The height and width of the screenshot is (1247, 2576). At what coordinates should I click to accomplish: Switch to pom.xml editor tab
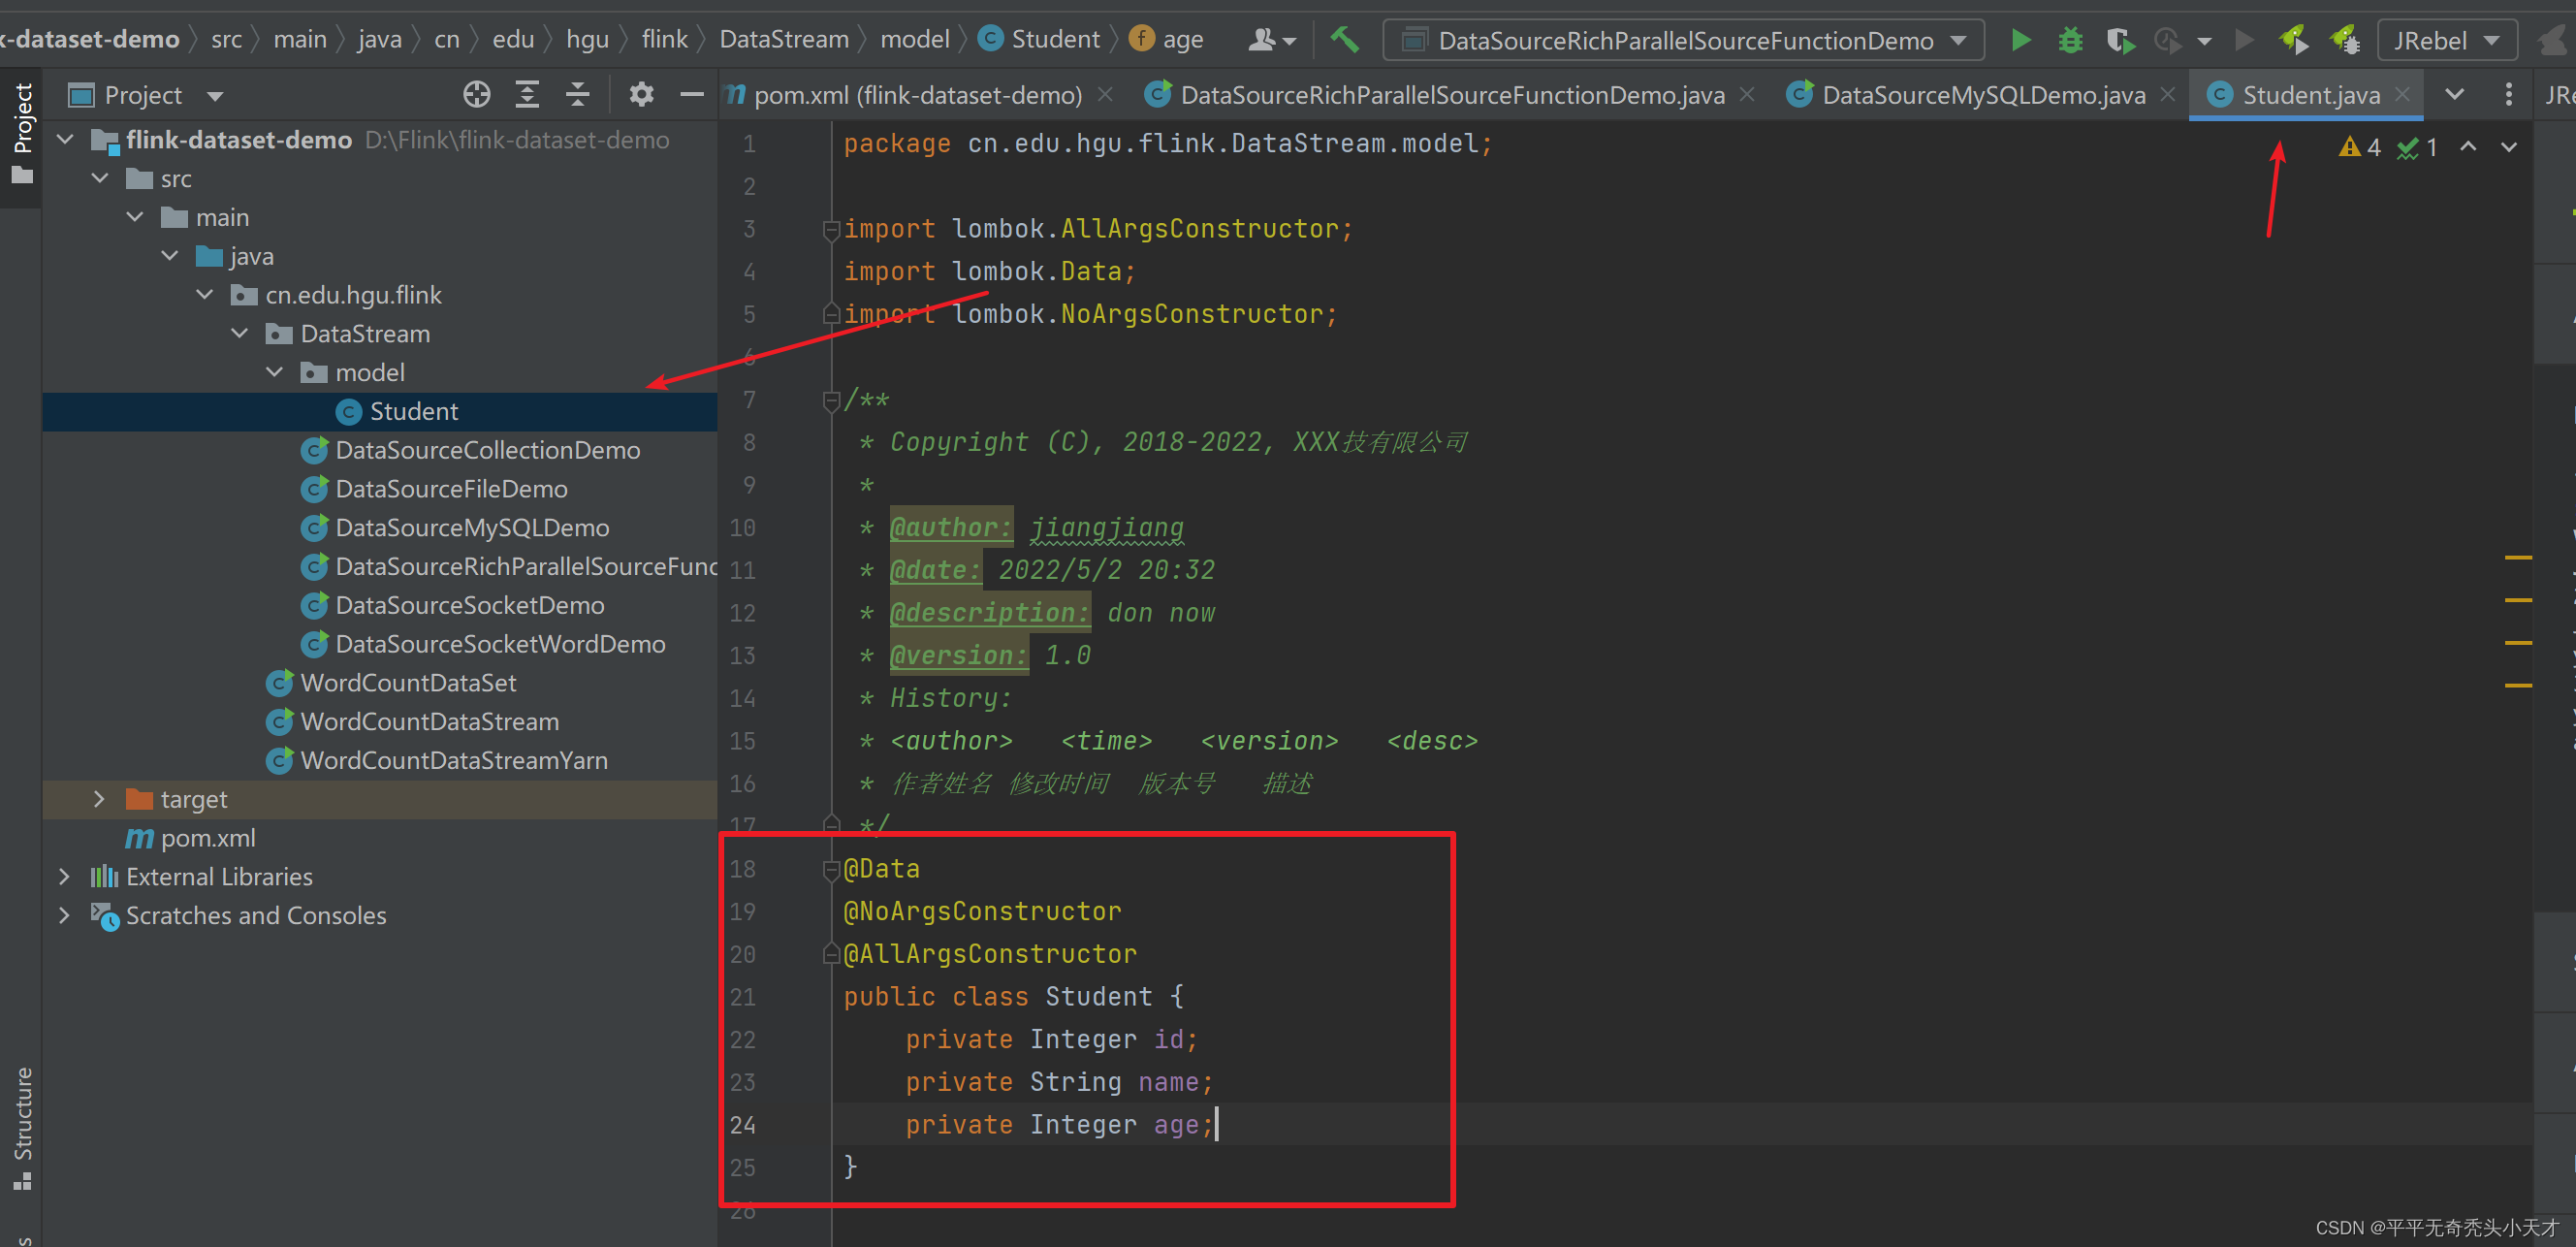(916, 95)
